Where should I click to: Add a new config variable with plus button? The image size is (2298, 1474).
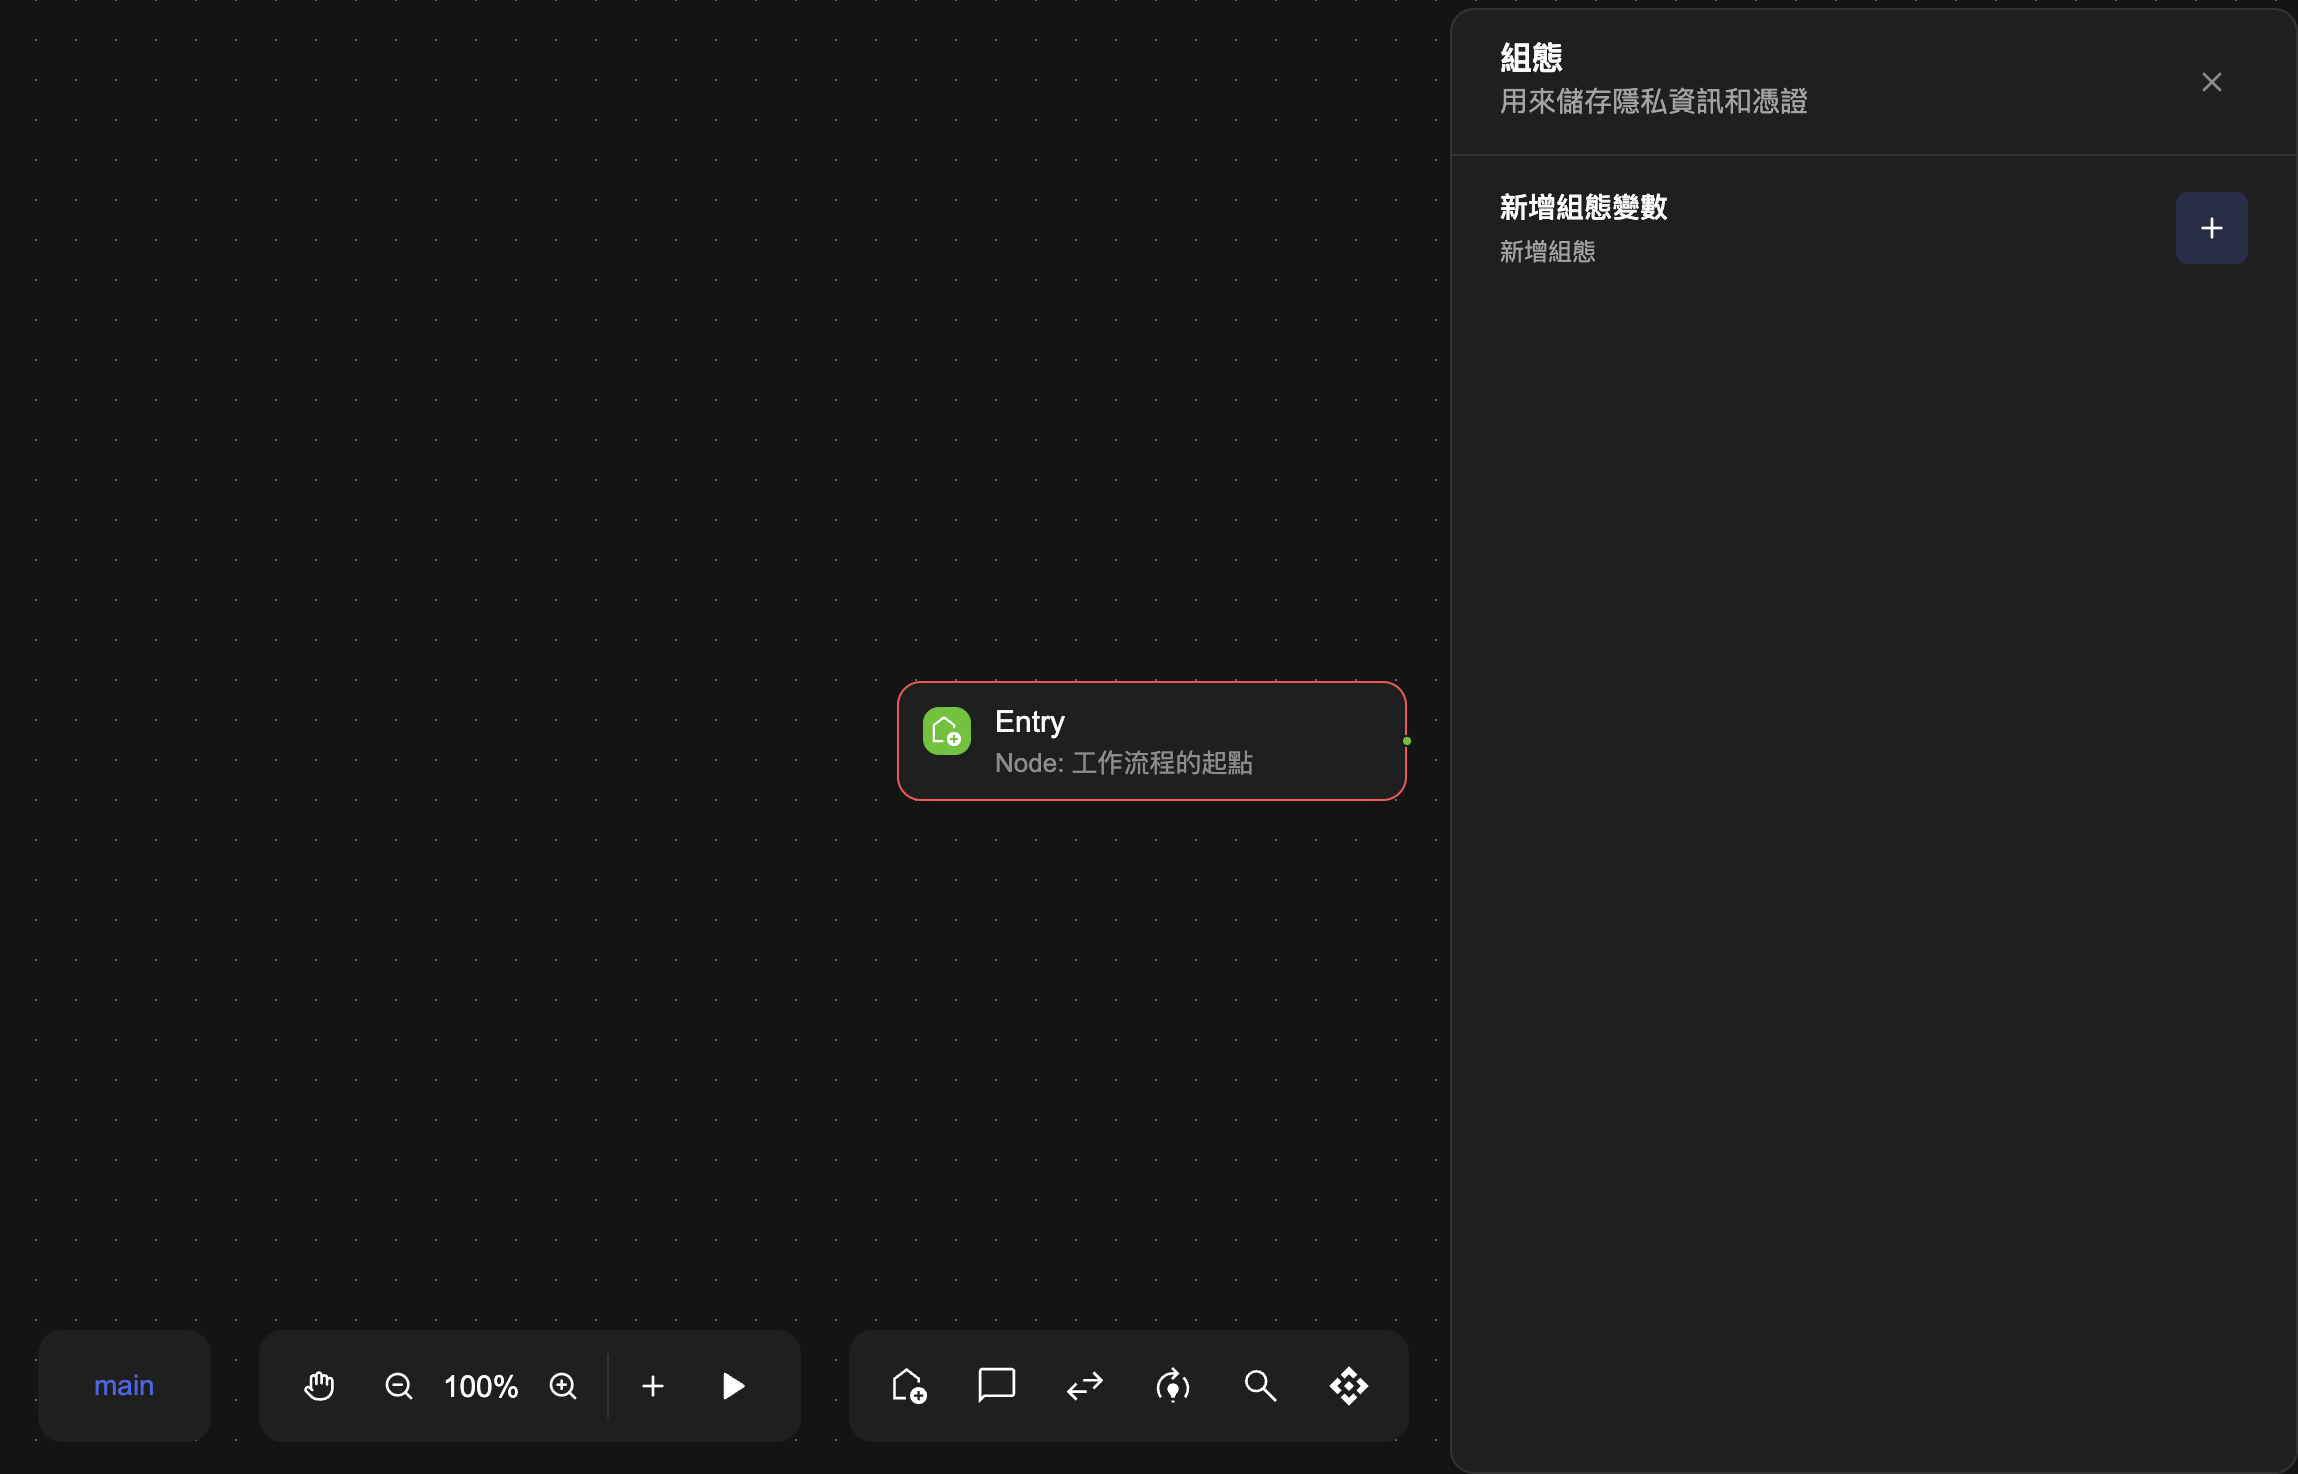tap(2211, 228)
